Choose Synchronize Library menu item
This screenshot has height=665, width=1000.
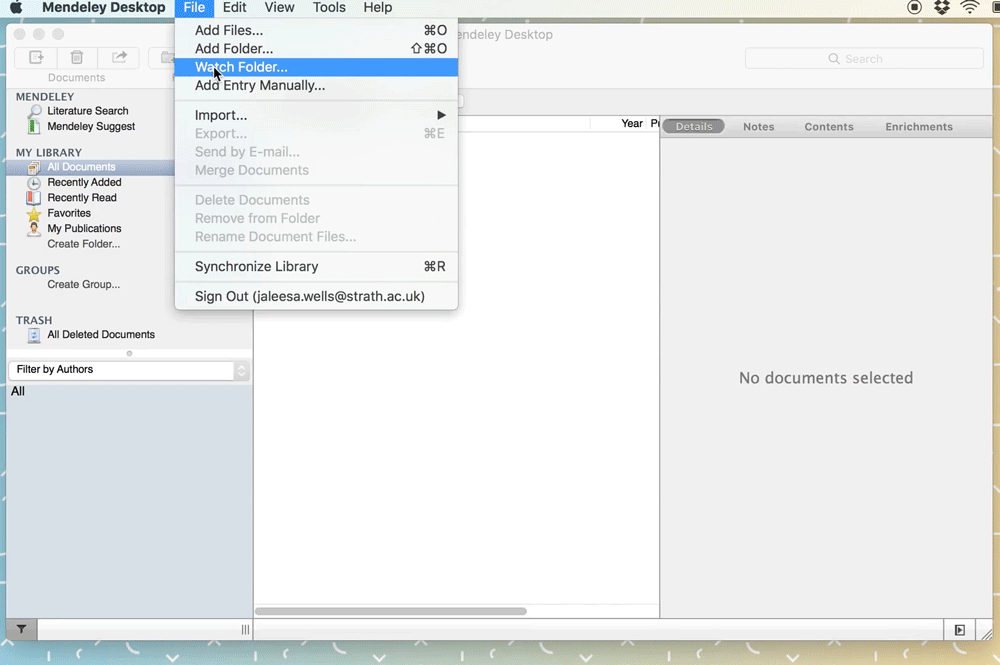point(316,267)
